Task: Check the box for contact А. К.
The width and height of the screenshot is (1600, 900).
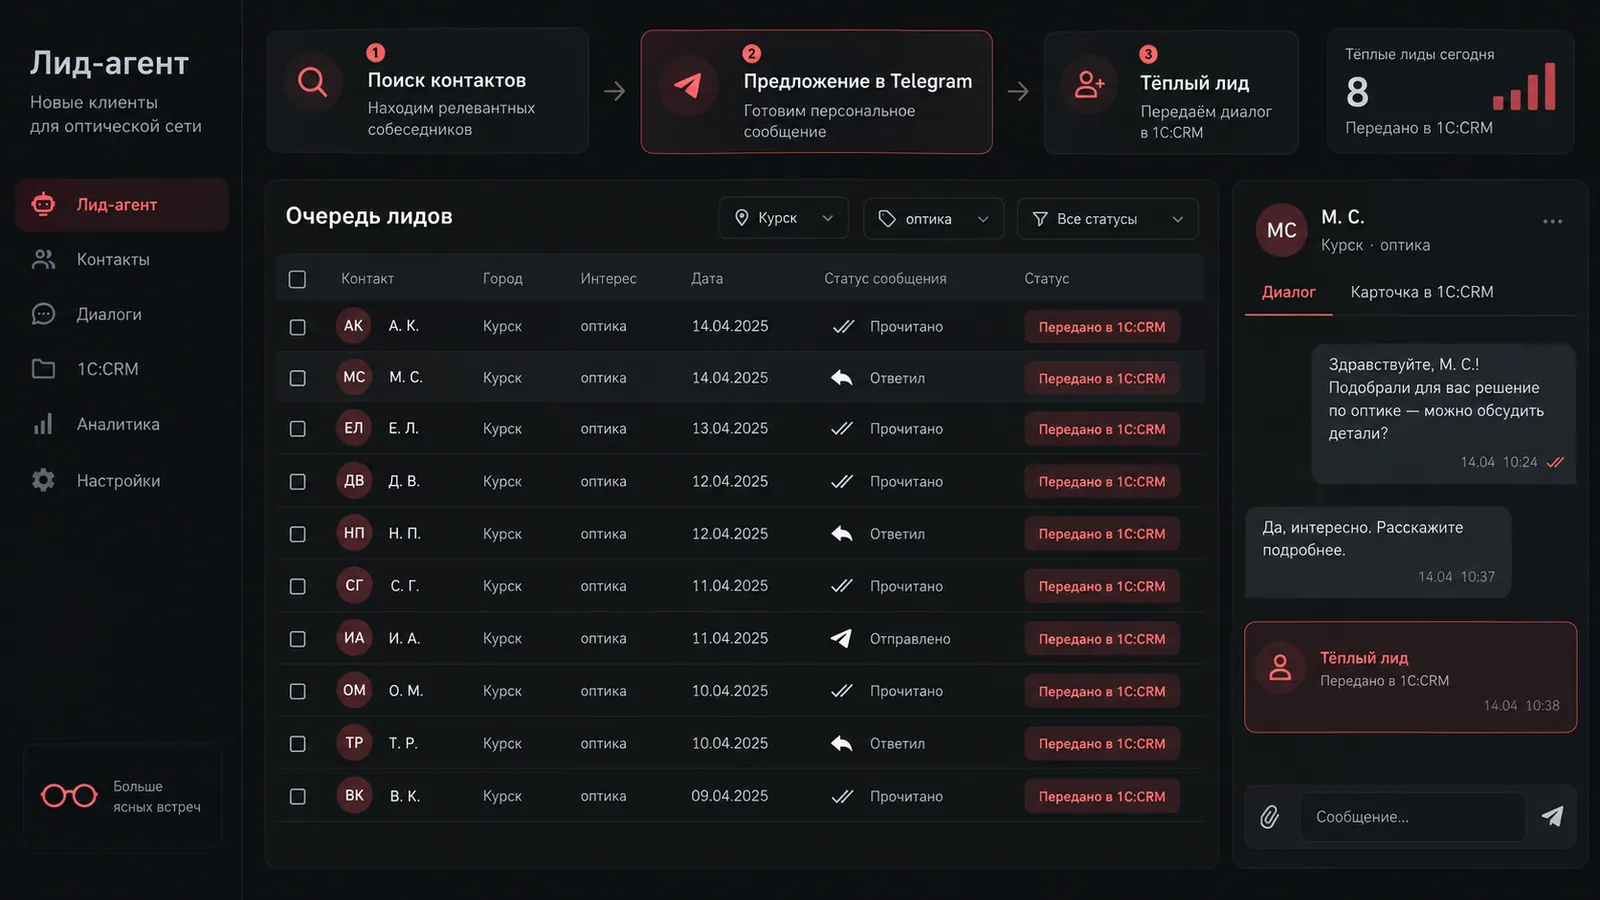Action: [x=297, y=327]
